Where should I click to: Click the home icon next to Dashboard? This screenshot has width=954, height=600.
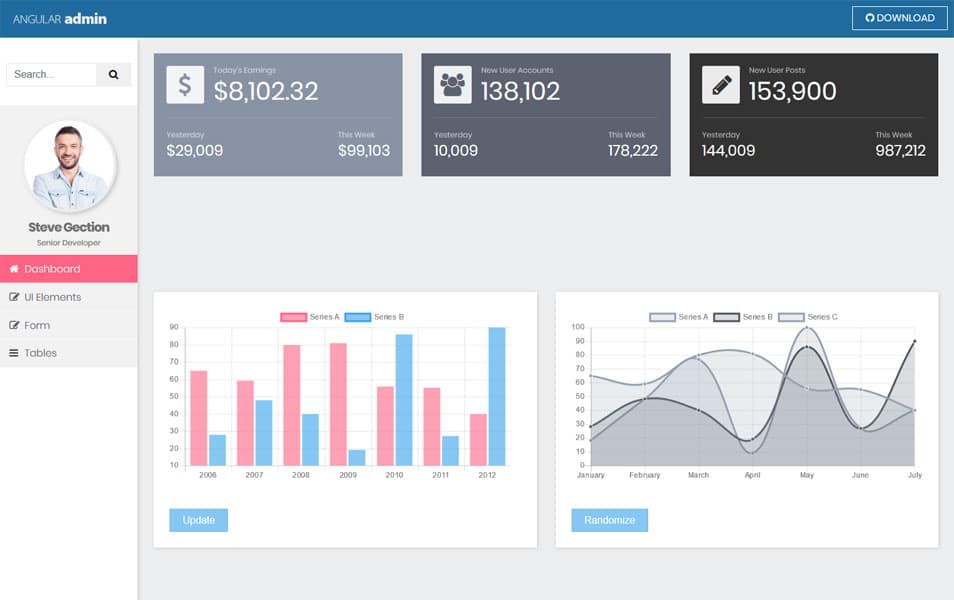14,268
